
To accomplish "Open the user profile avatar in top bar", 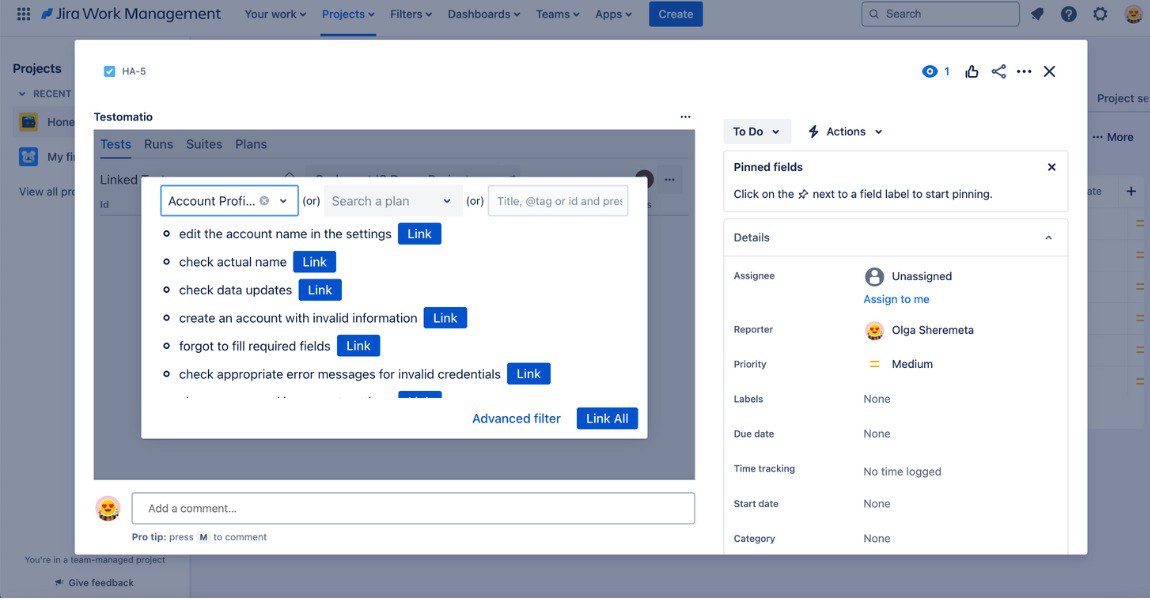I will (x=1133, y=14).
